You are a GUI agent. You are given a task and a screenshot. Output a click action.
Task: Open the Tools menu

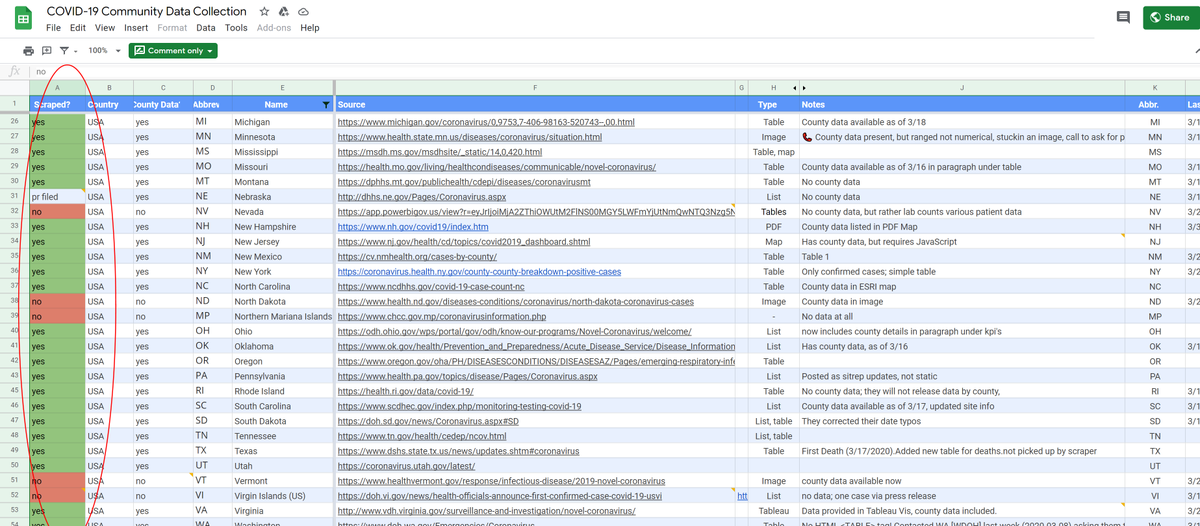(x=236, y=28)
